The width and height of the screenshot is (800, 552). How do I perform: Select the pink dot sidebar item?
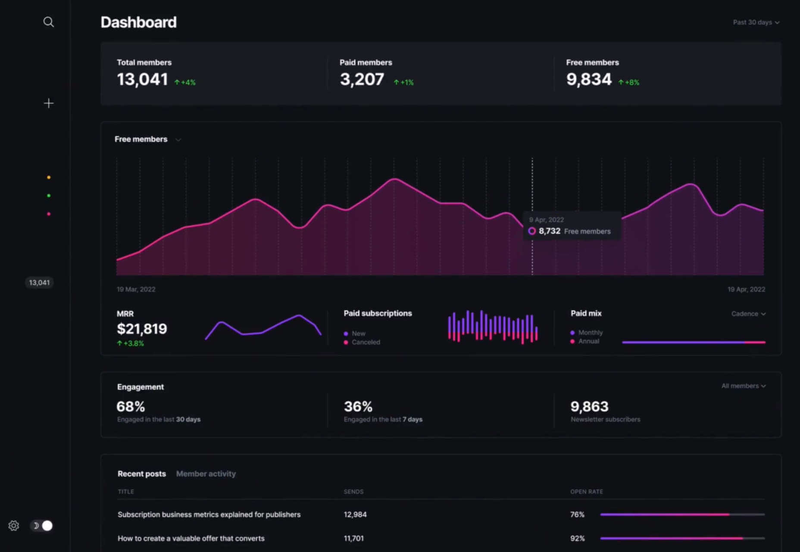(48, 214)
